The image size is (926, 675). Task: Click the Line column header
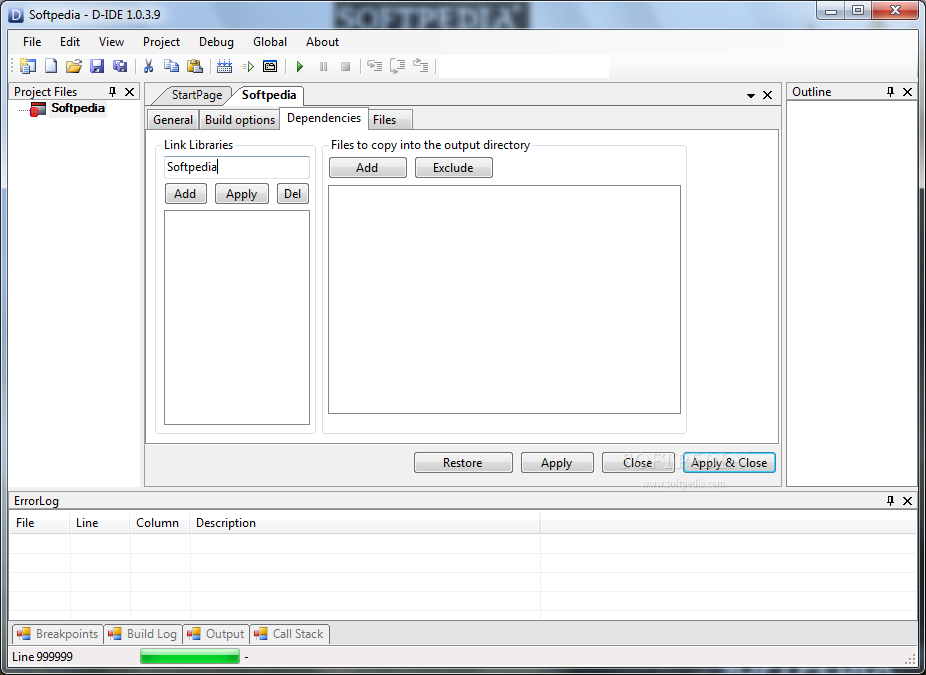100,523
